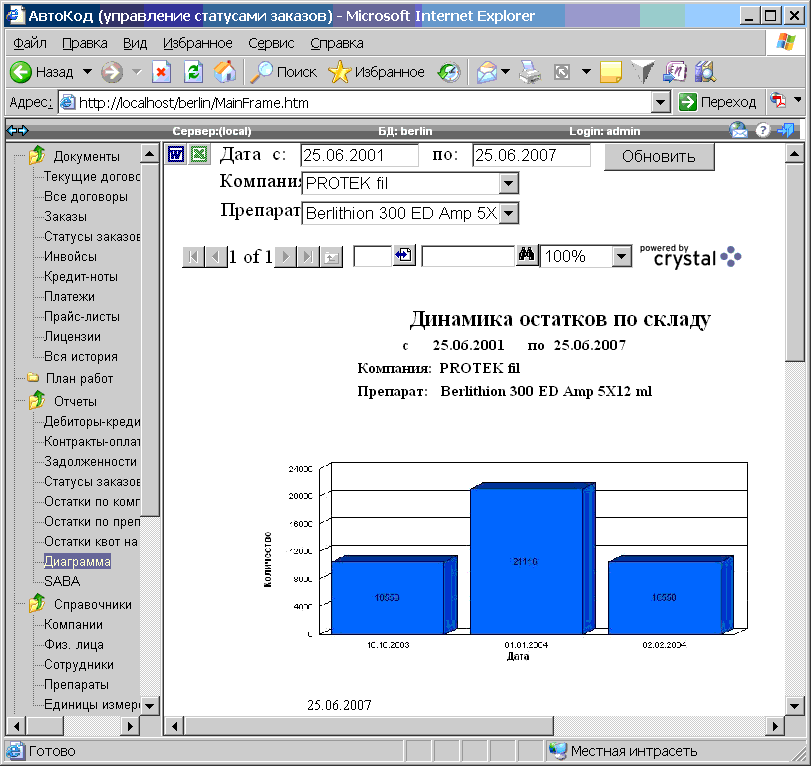Click the funnel filter toolbar icon
Viewport: 811px width, 766px height.
642,72
